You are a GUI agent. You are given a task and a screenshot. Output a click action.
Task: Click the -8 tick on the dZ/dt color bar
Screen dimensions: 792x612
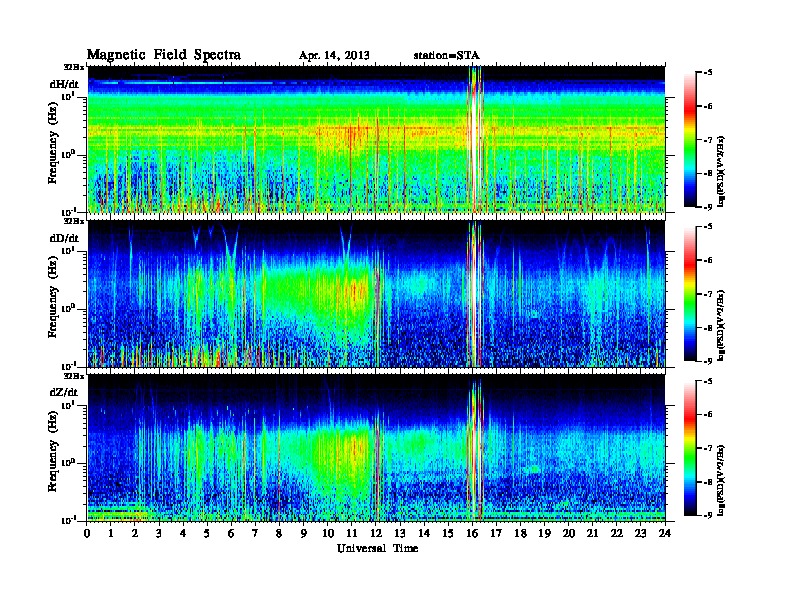pos(708,482)
